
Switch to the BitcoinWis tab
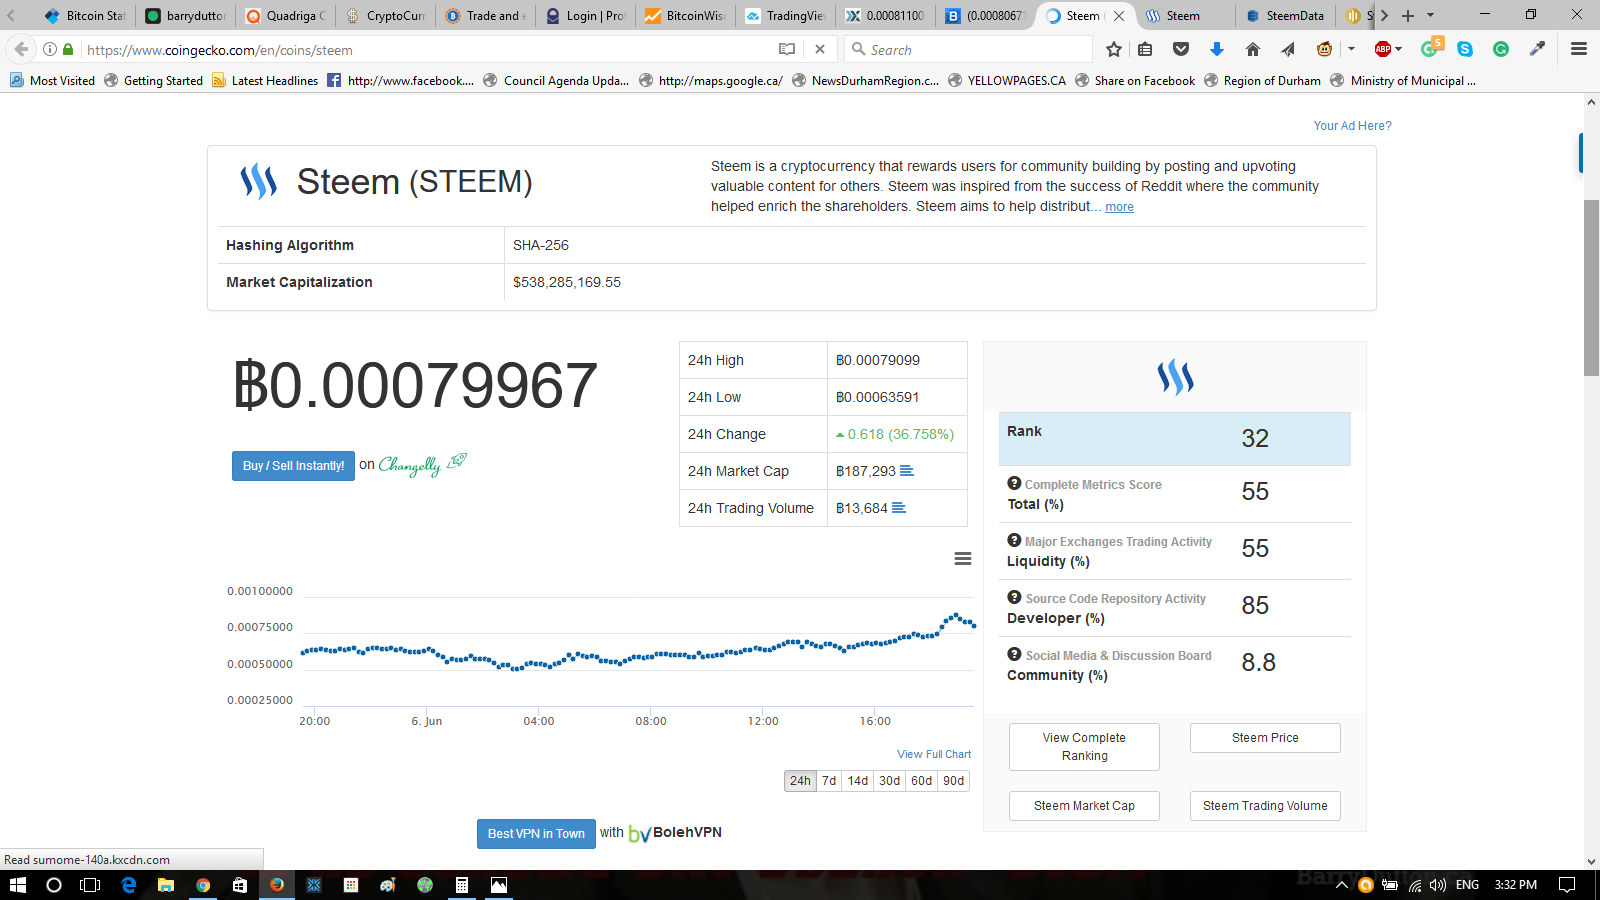(x=685, y=16)
